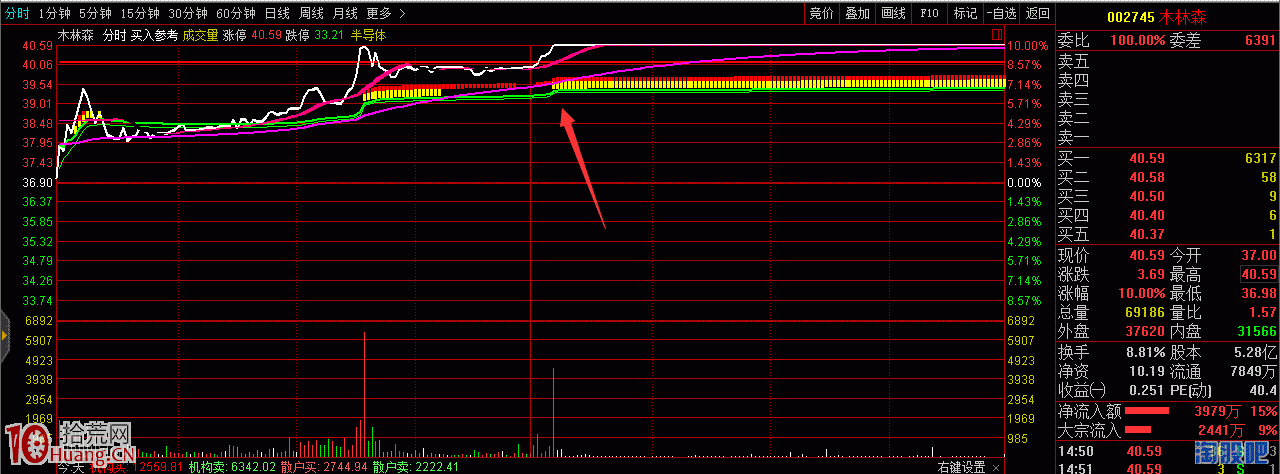Click the 委差 6391 value
1280x474 pixels.
[1259, 41]
